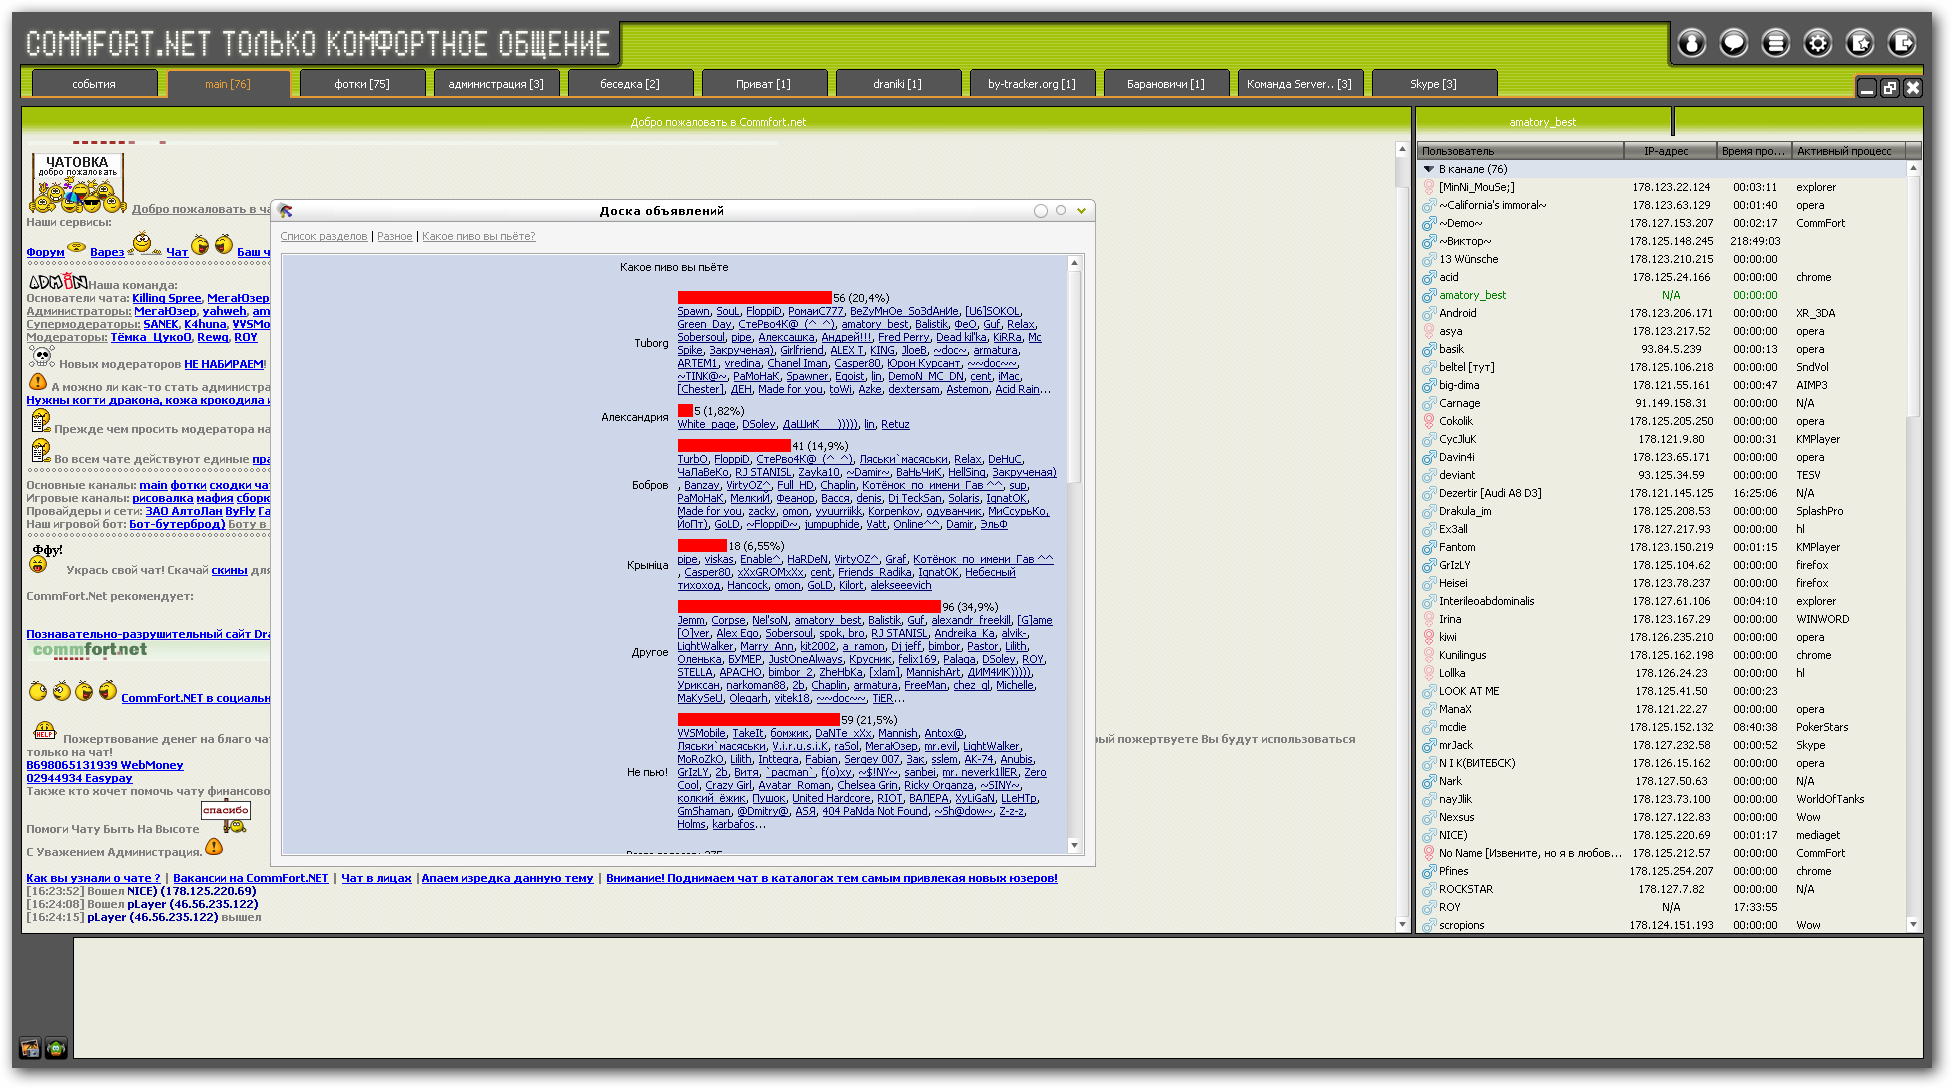Click the ЧАТОВКА smiley crowd banner
This screenshot has width=1952, height=1088.
[x=78, y=183]
